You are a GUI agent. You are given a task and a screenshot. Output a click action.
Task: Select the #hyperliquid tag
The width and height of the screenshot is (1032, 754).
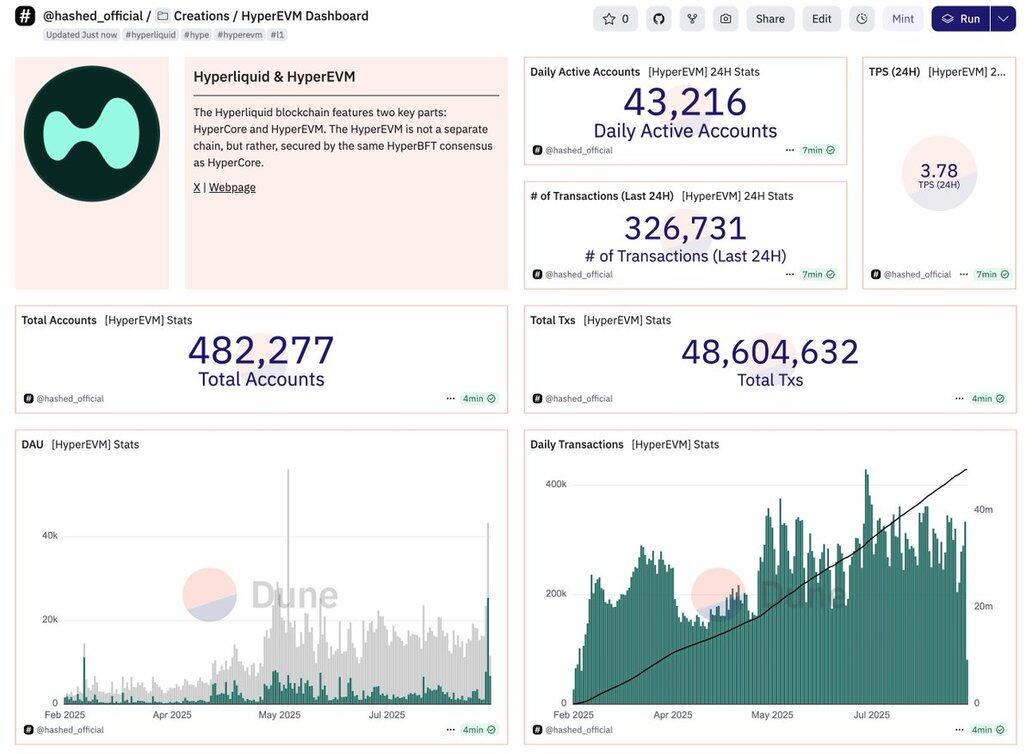pos(151,35)
